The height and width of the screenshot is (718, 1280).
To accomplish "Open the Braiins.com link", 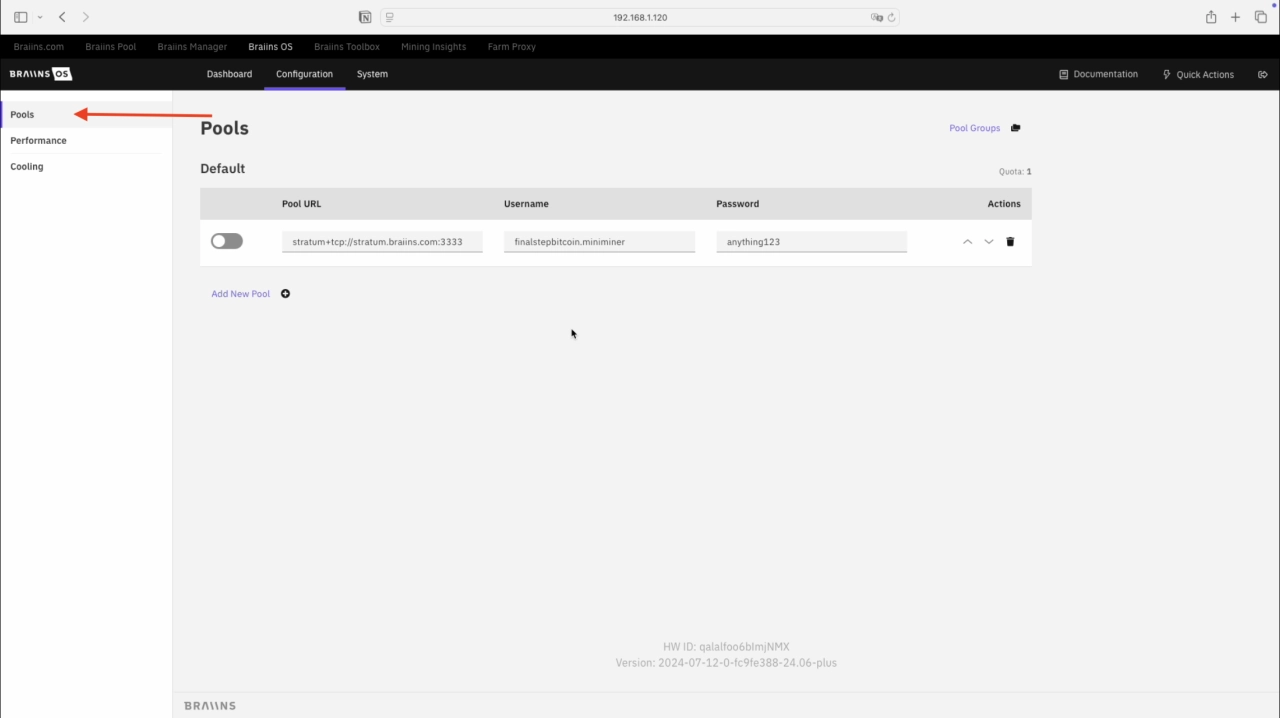I will [x=39, y=47].
